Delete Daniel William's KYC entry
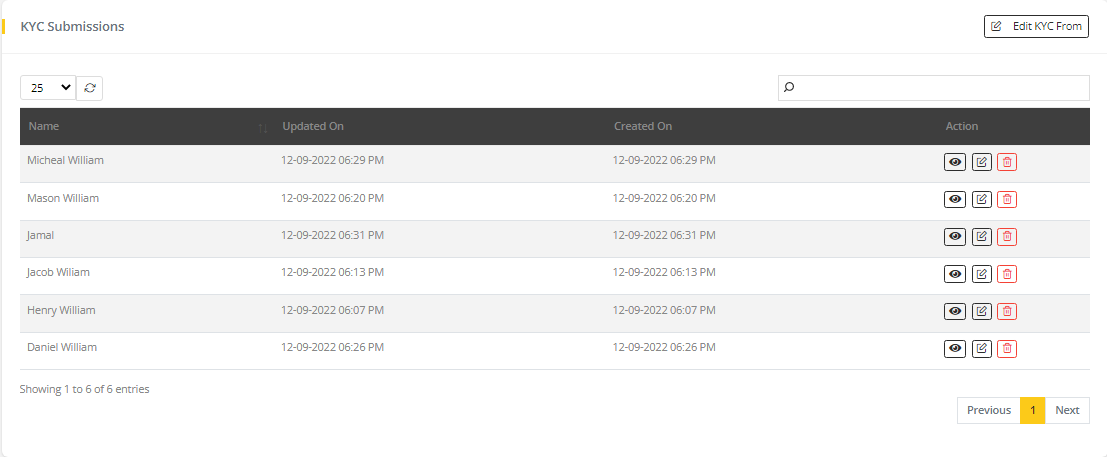 point(1007,349)
